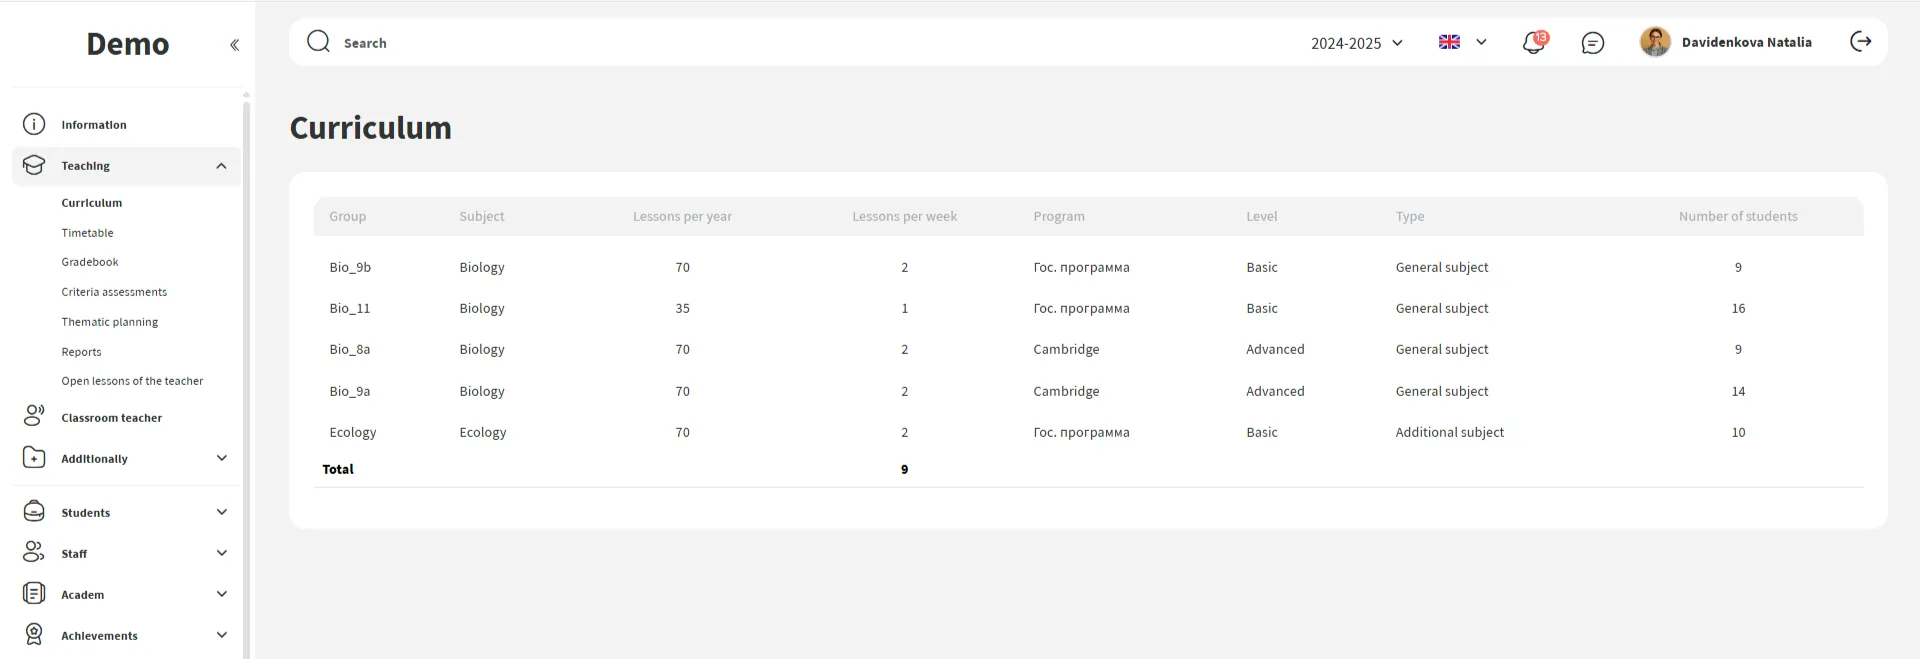
Task: Click the Achievements badge icon
Action: [34, 635]
